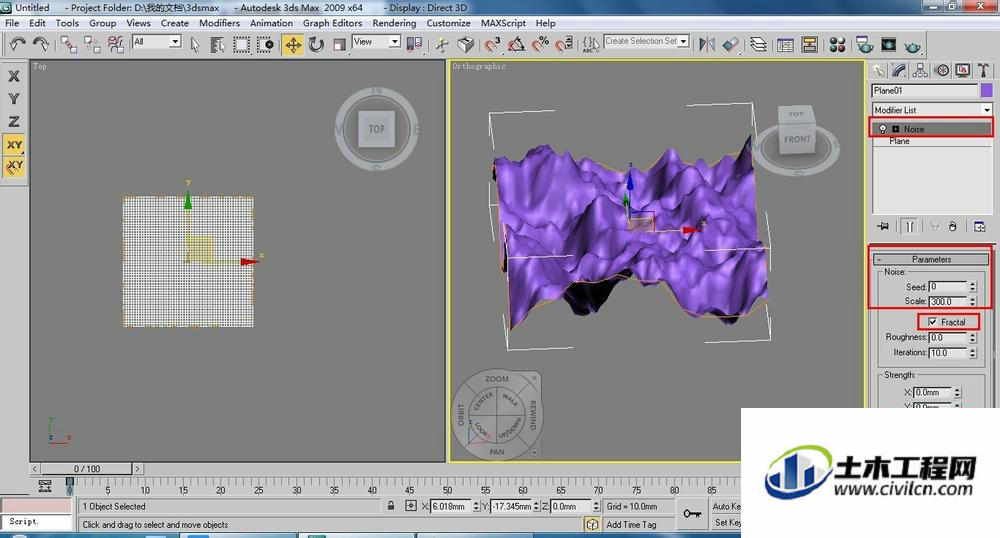The width and height of the screenshot is (1000, 538).
Task: Click the Seed value field
Action: (x=948, y=287)
